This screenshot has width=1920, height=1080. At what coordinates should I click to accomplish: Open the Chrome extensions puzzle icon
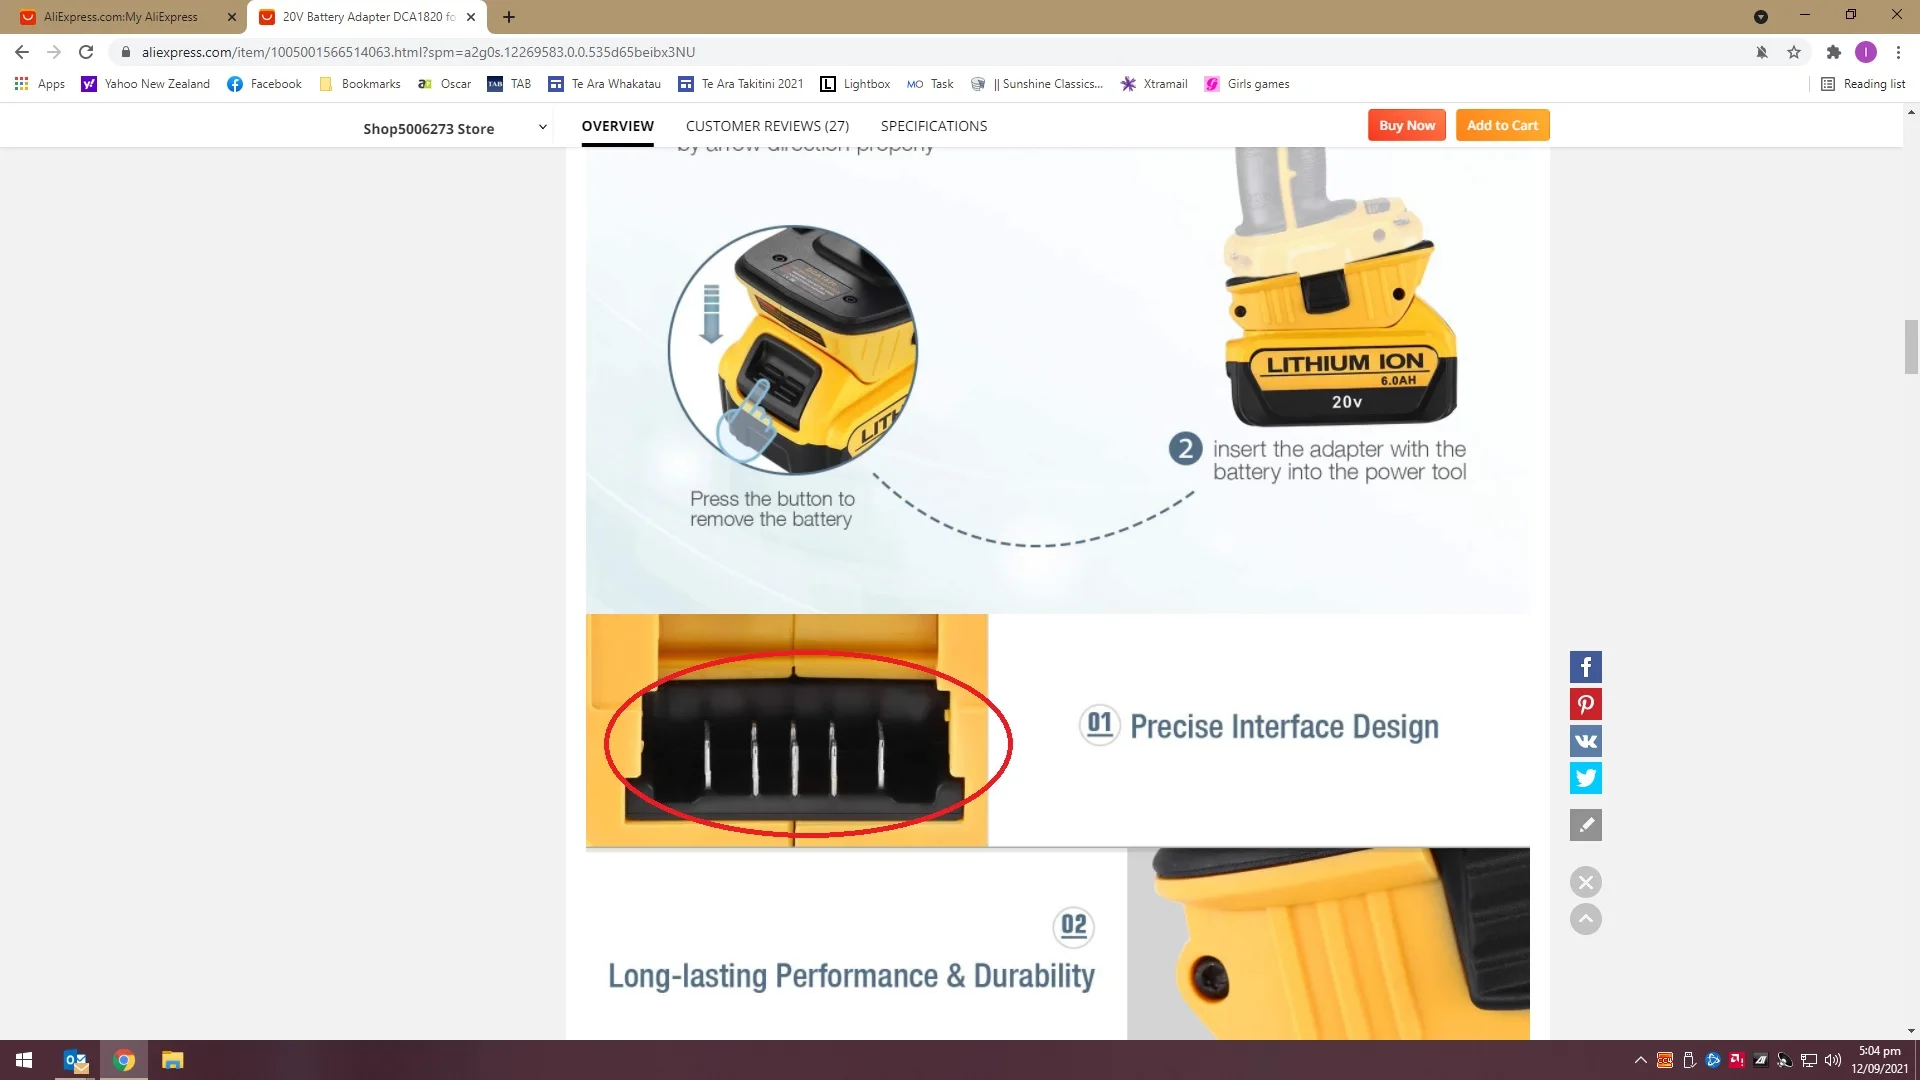pyautogui.click(x=1833, y=52)
